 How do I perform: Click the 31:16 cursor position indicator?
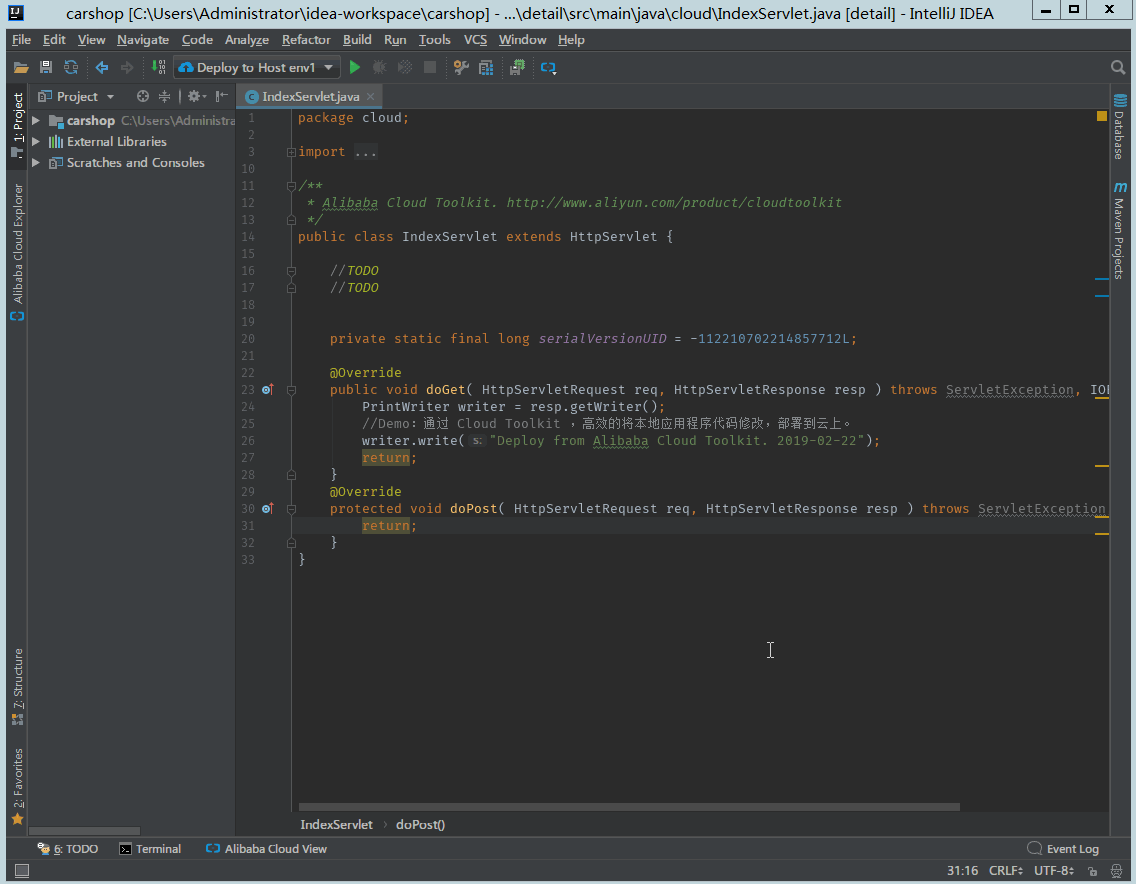tap(962, 870)
